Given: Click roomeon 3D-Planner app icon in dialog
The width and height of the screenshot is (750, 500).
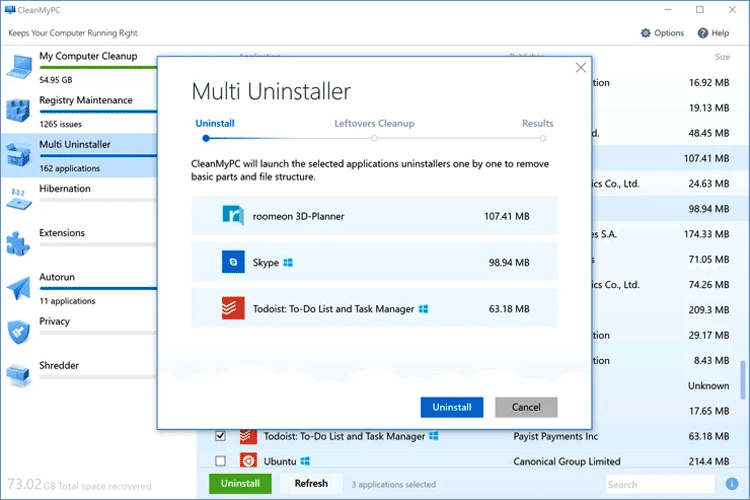Looking at the screenshot, I should click(x=233, y=215).
